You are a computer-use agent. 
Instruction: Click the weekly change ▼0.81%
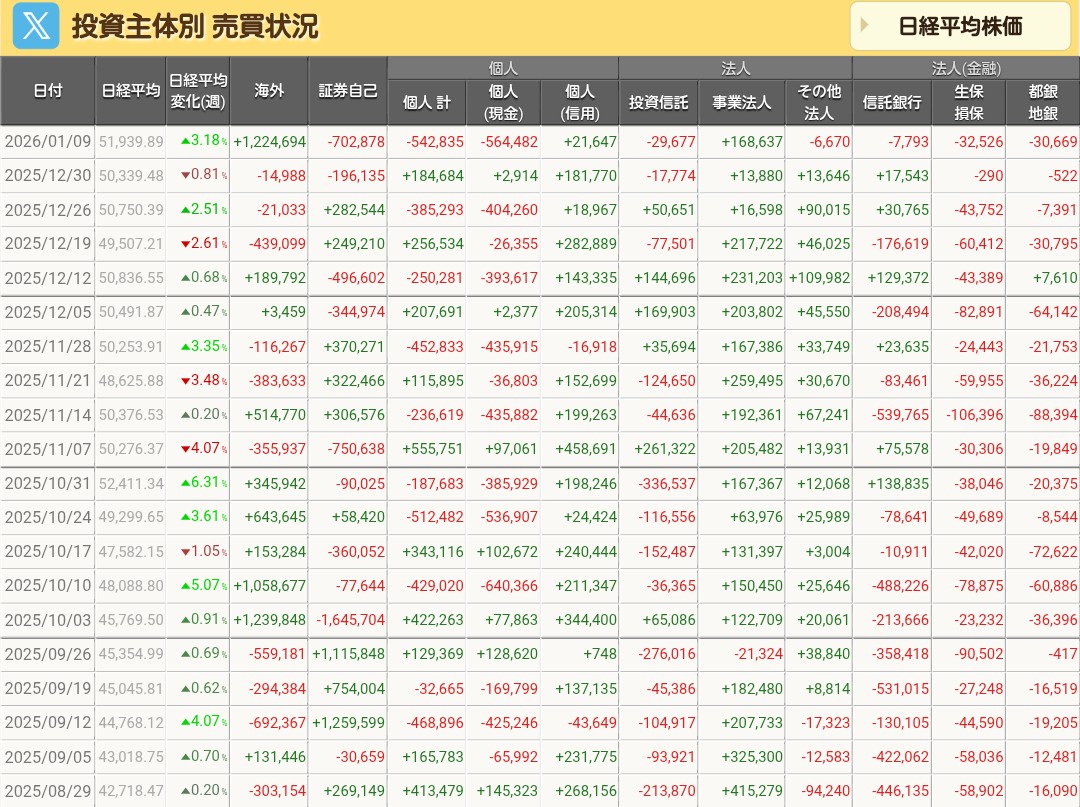[x=204, y=174]
